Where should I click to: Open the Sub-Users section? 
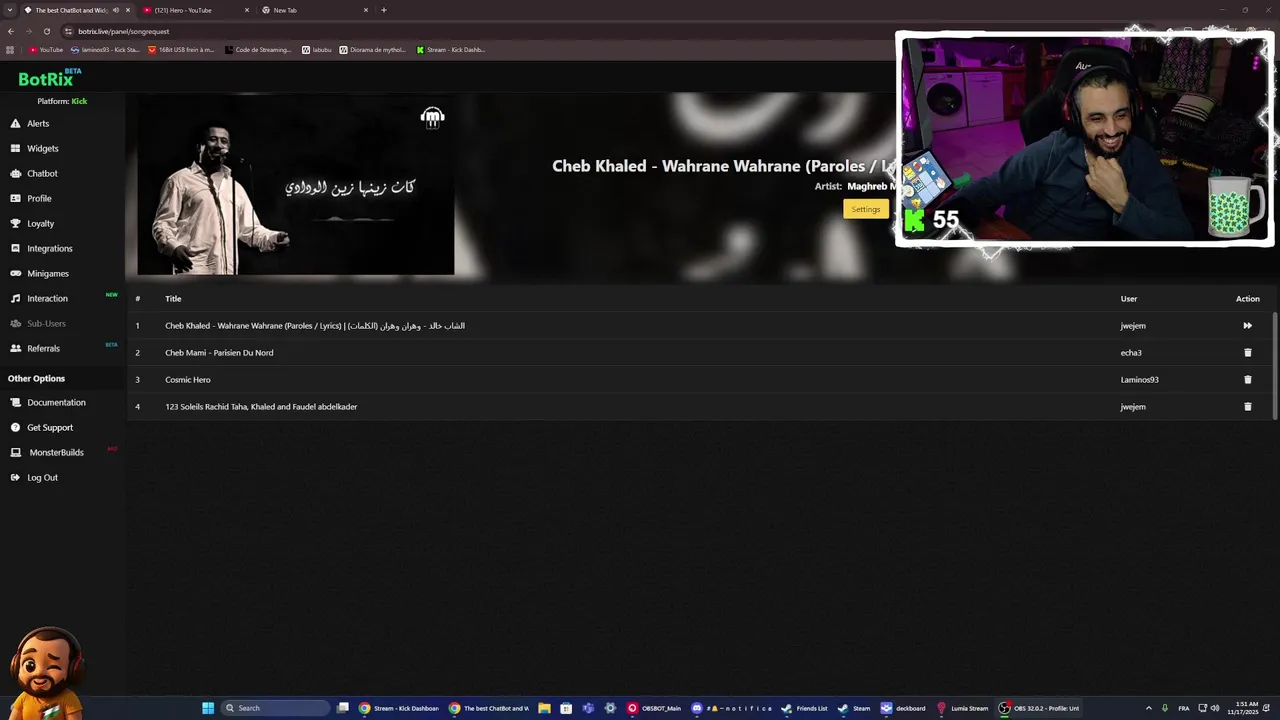click(x=38, y=323)
